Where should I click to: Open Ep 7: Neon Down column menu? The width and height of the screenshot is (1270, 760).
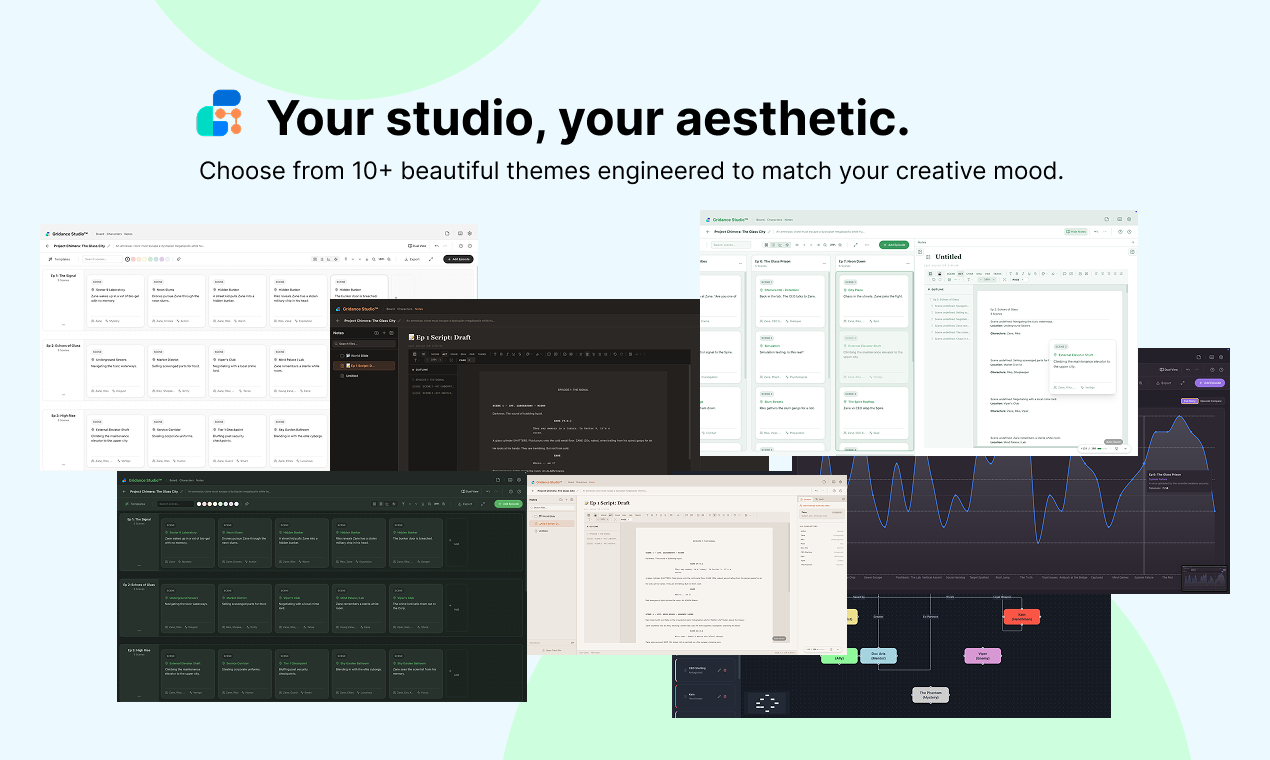tap(908, 263)
